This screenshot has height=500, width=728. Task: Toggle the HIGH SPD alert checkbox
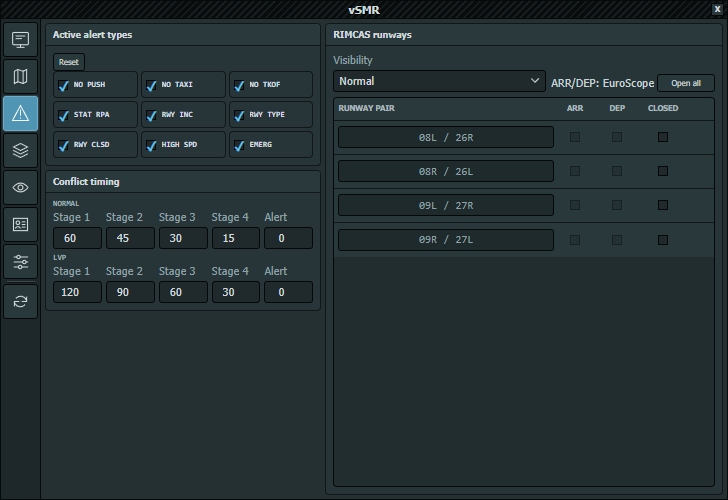[151, 145]
